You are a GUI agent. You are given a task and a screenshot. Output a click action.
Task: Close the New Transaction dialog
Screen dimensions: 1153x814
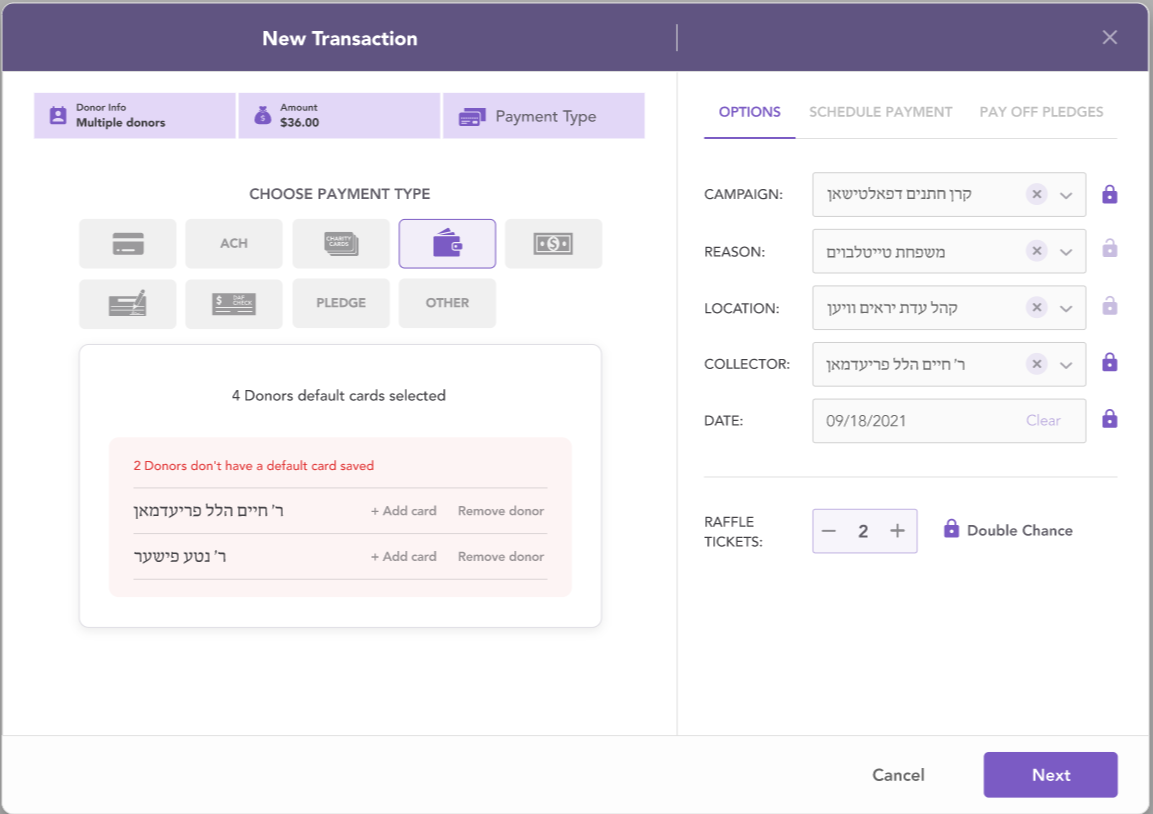pos(1110,38)
